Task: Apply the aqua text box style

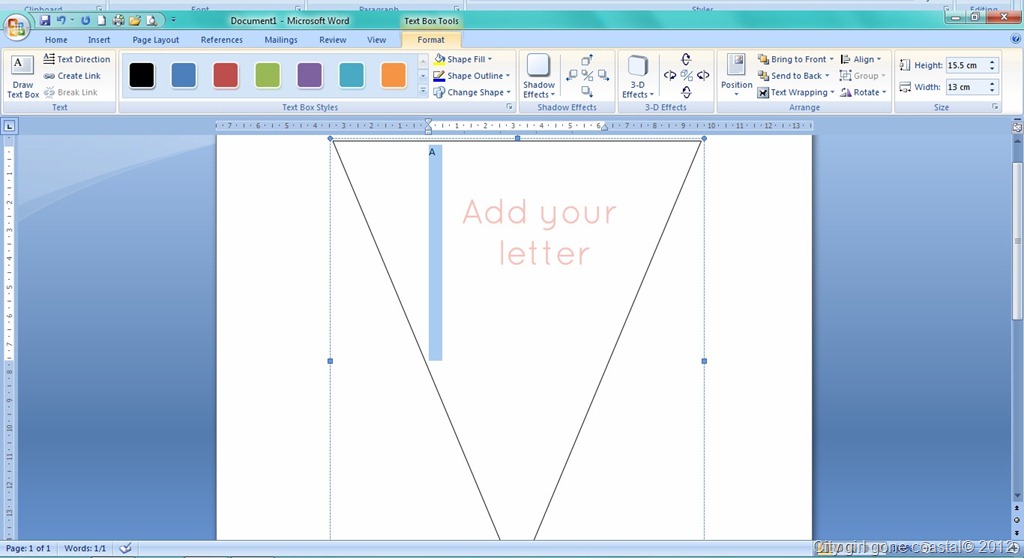Action: coord(351,75)
